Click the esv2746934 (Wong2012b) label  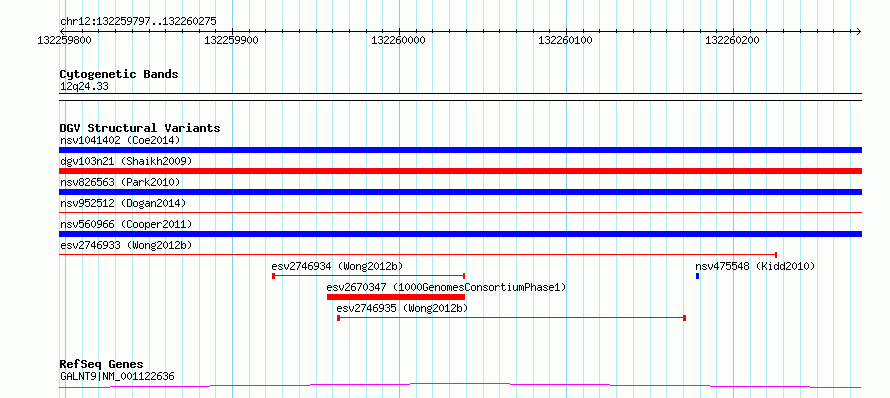point(337,266)
